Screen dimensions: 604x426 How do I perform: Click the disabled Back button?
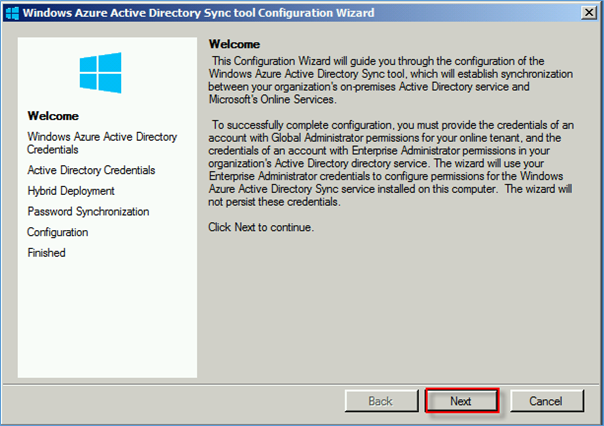pos(381,401)
